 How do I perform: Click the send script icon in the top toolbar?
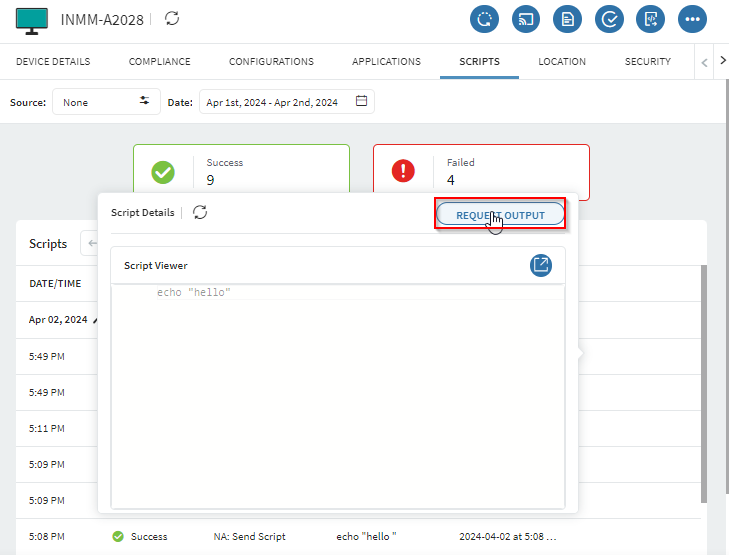pyautogui.click(x=651, y=19)
